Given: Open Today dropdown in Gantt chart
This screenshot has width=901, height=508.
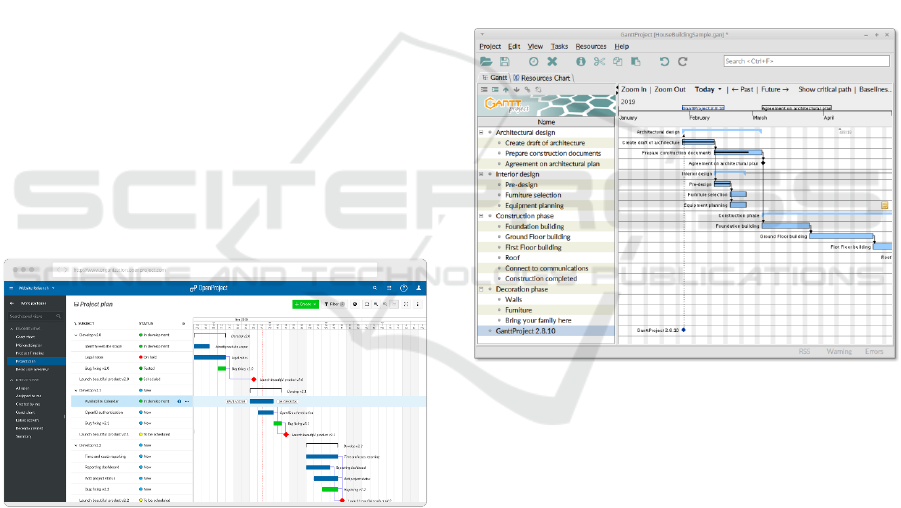Looking at the screenshot, I should (708, 89).
